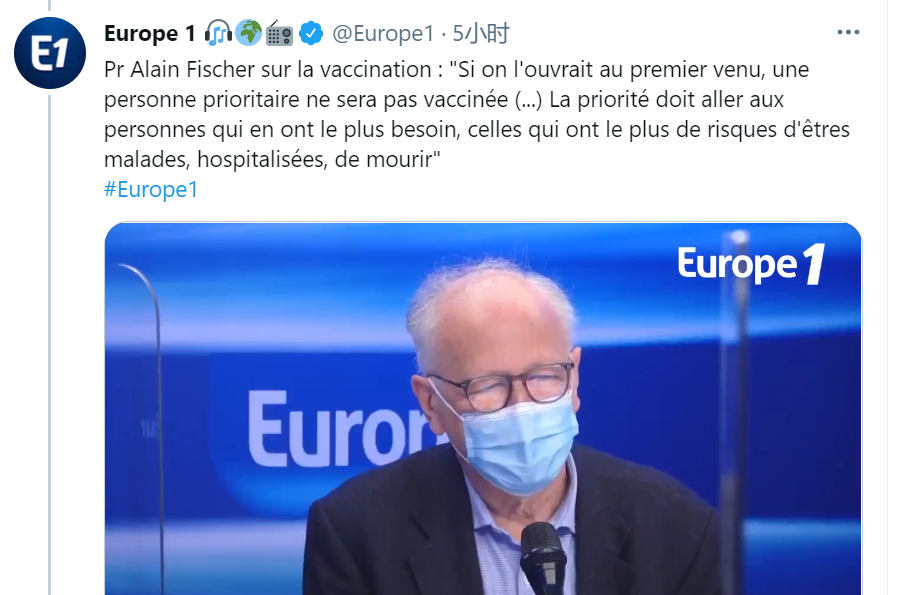Screen dimensions: 902x595
Task: Follow the #Europe1 hashtag link
Action: coord(151,189)
